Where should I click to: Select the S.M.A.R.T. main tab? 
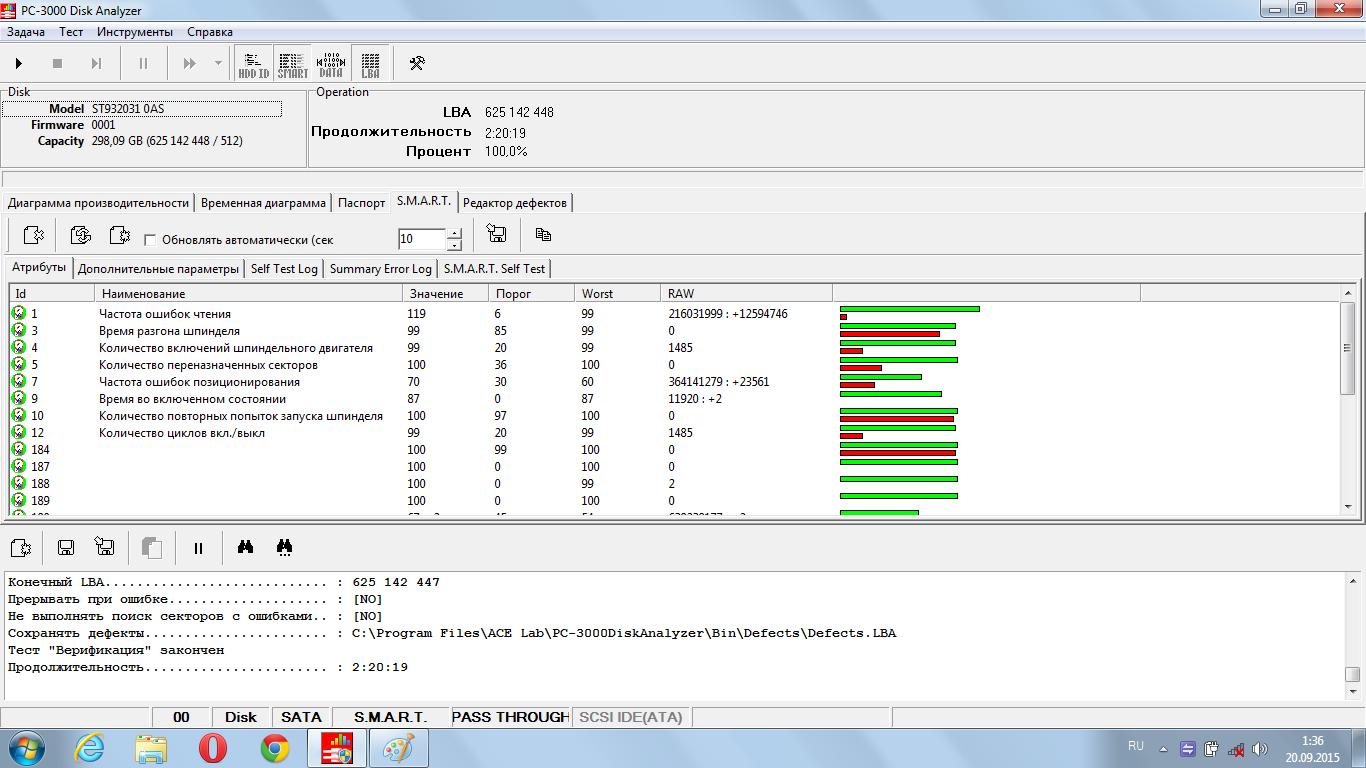pos(424,201)
